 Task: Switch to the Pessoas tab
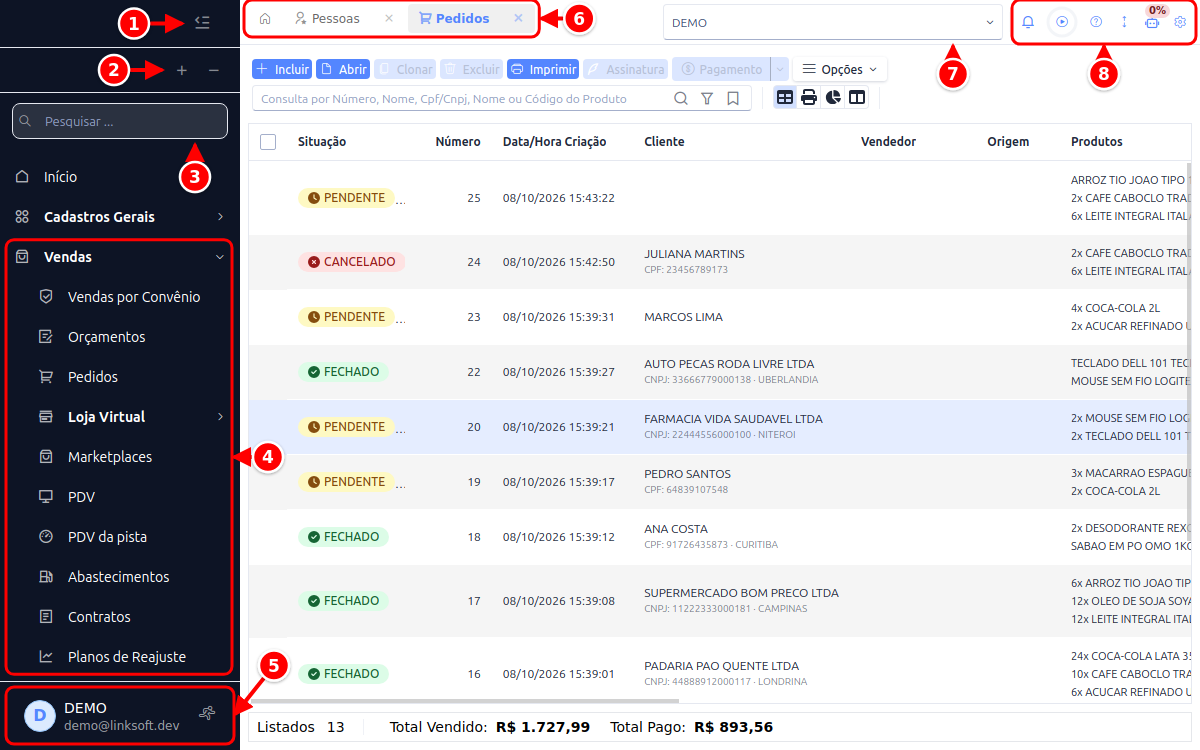pyautogui.click(x=327, y=19)
